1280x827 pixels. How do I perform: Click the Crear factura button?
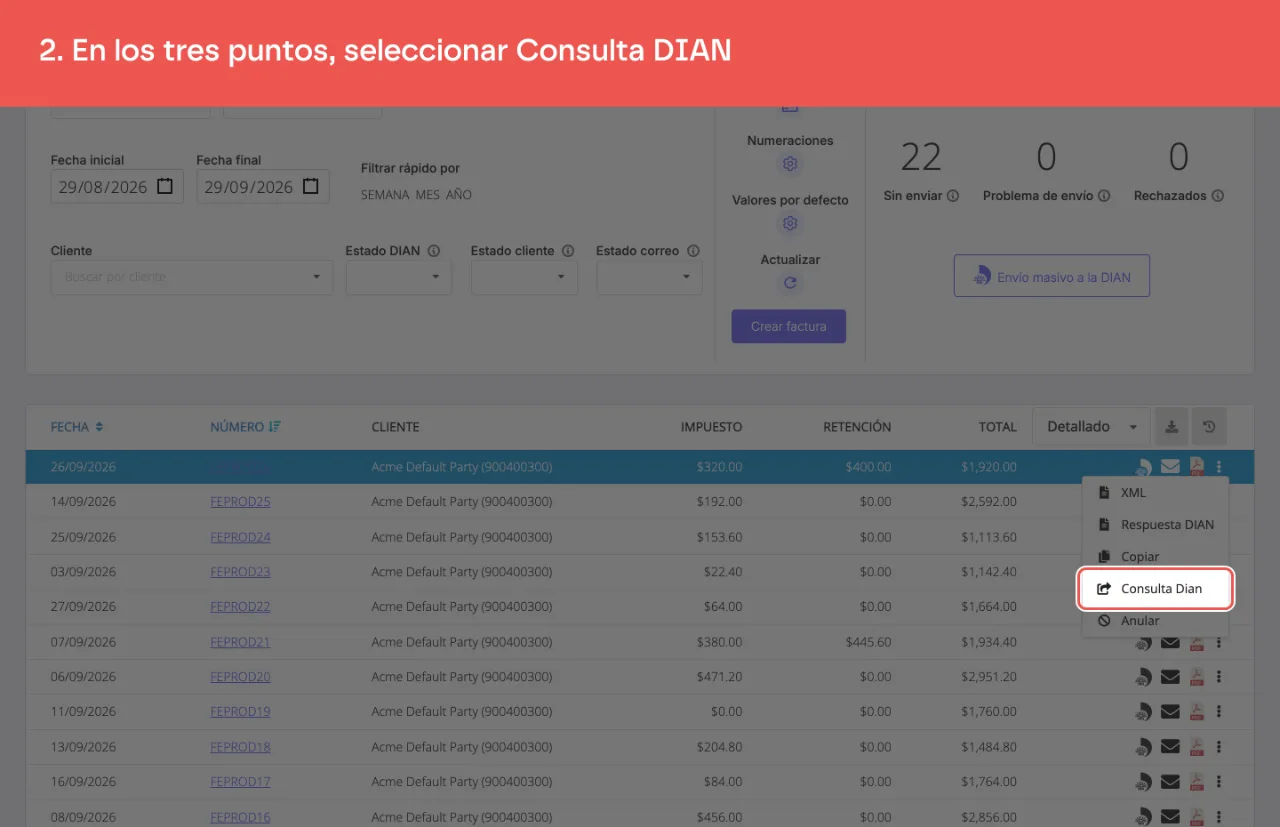[x=789, y=327]
